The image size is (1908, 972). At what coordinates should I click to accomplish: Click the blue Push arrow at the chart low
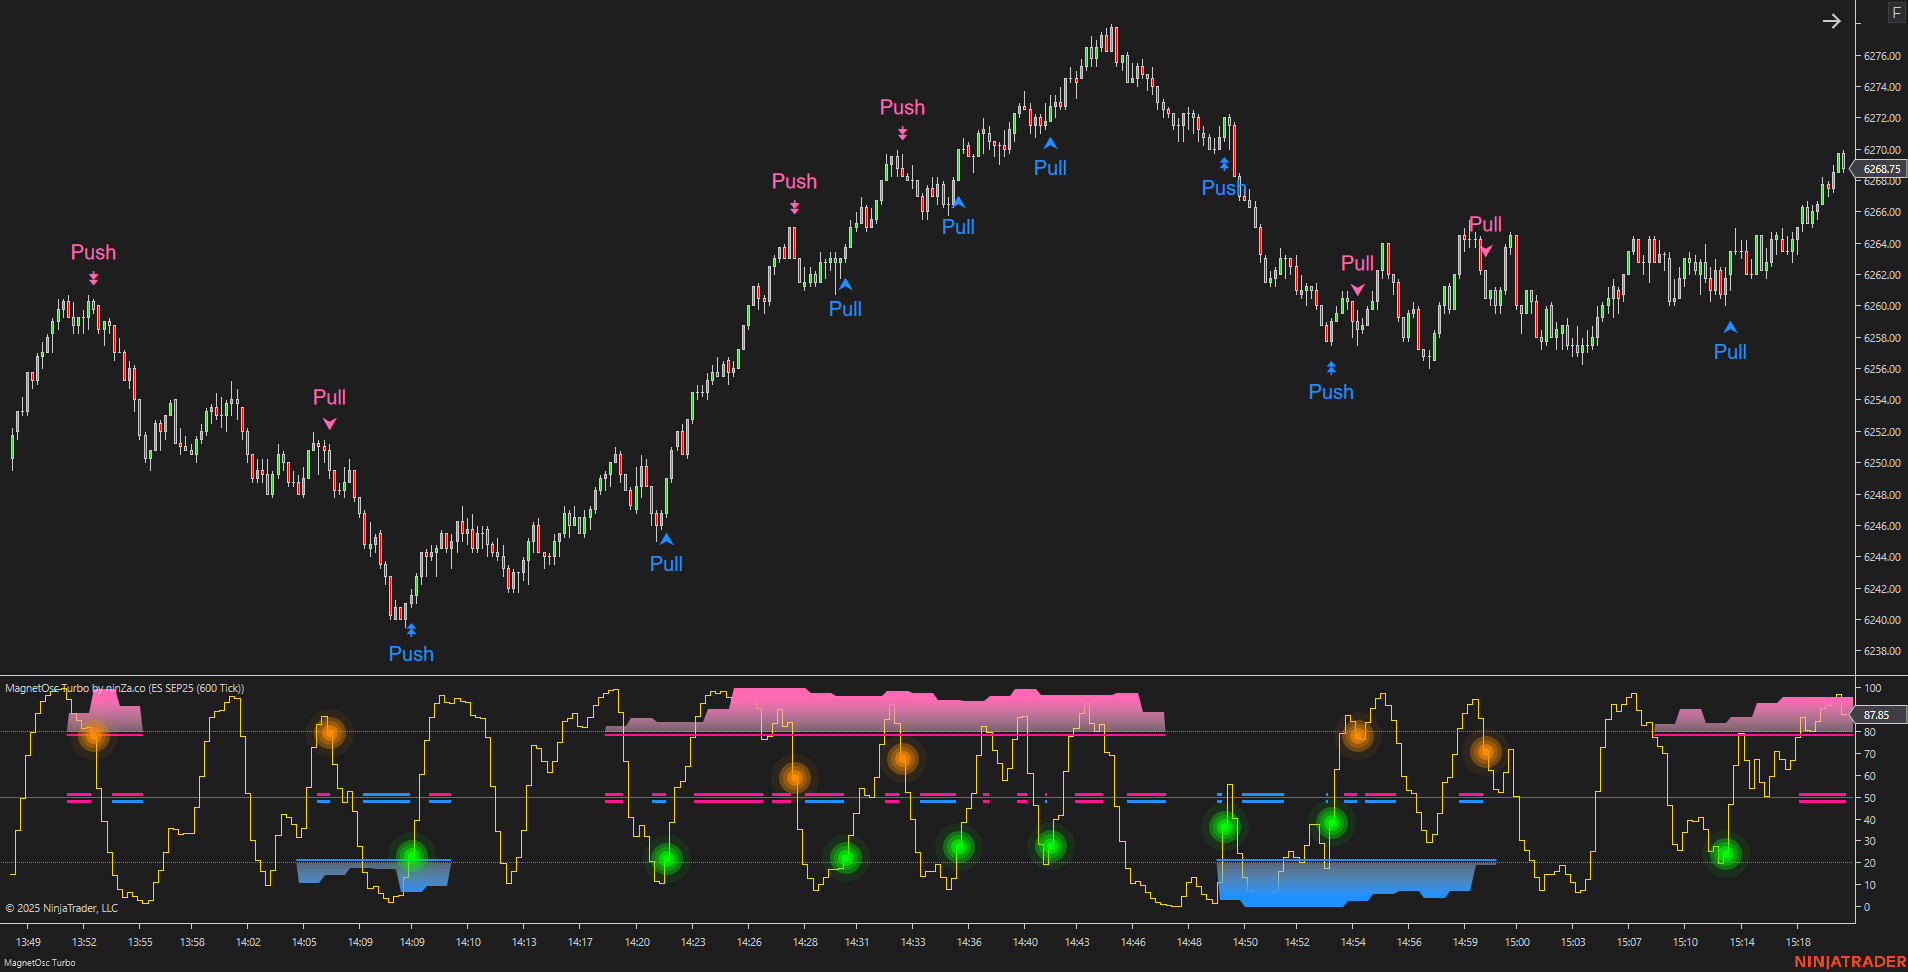410,629
